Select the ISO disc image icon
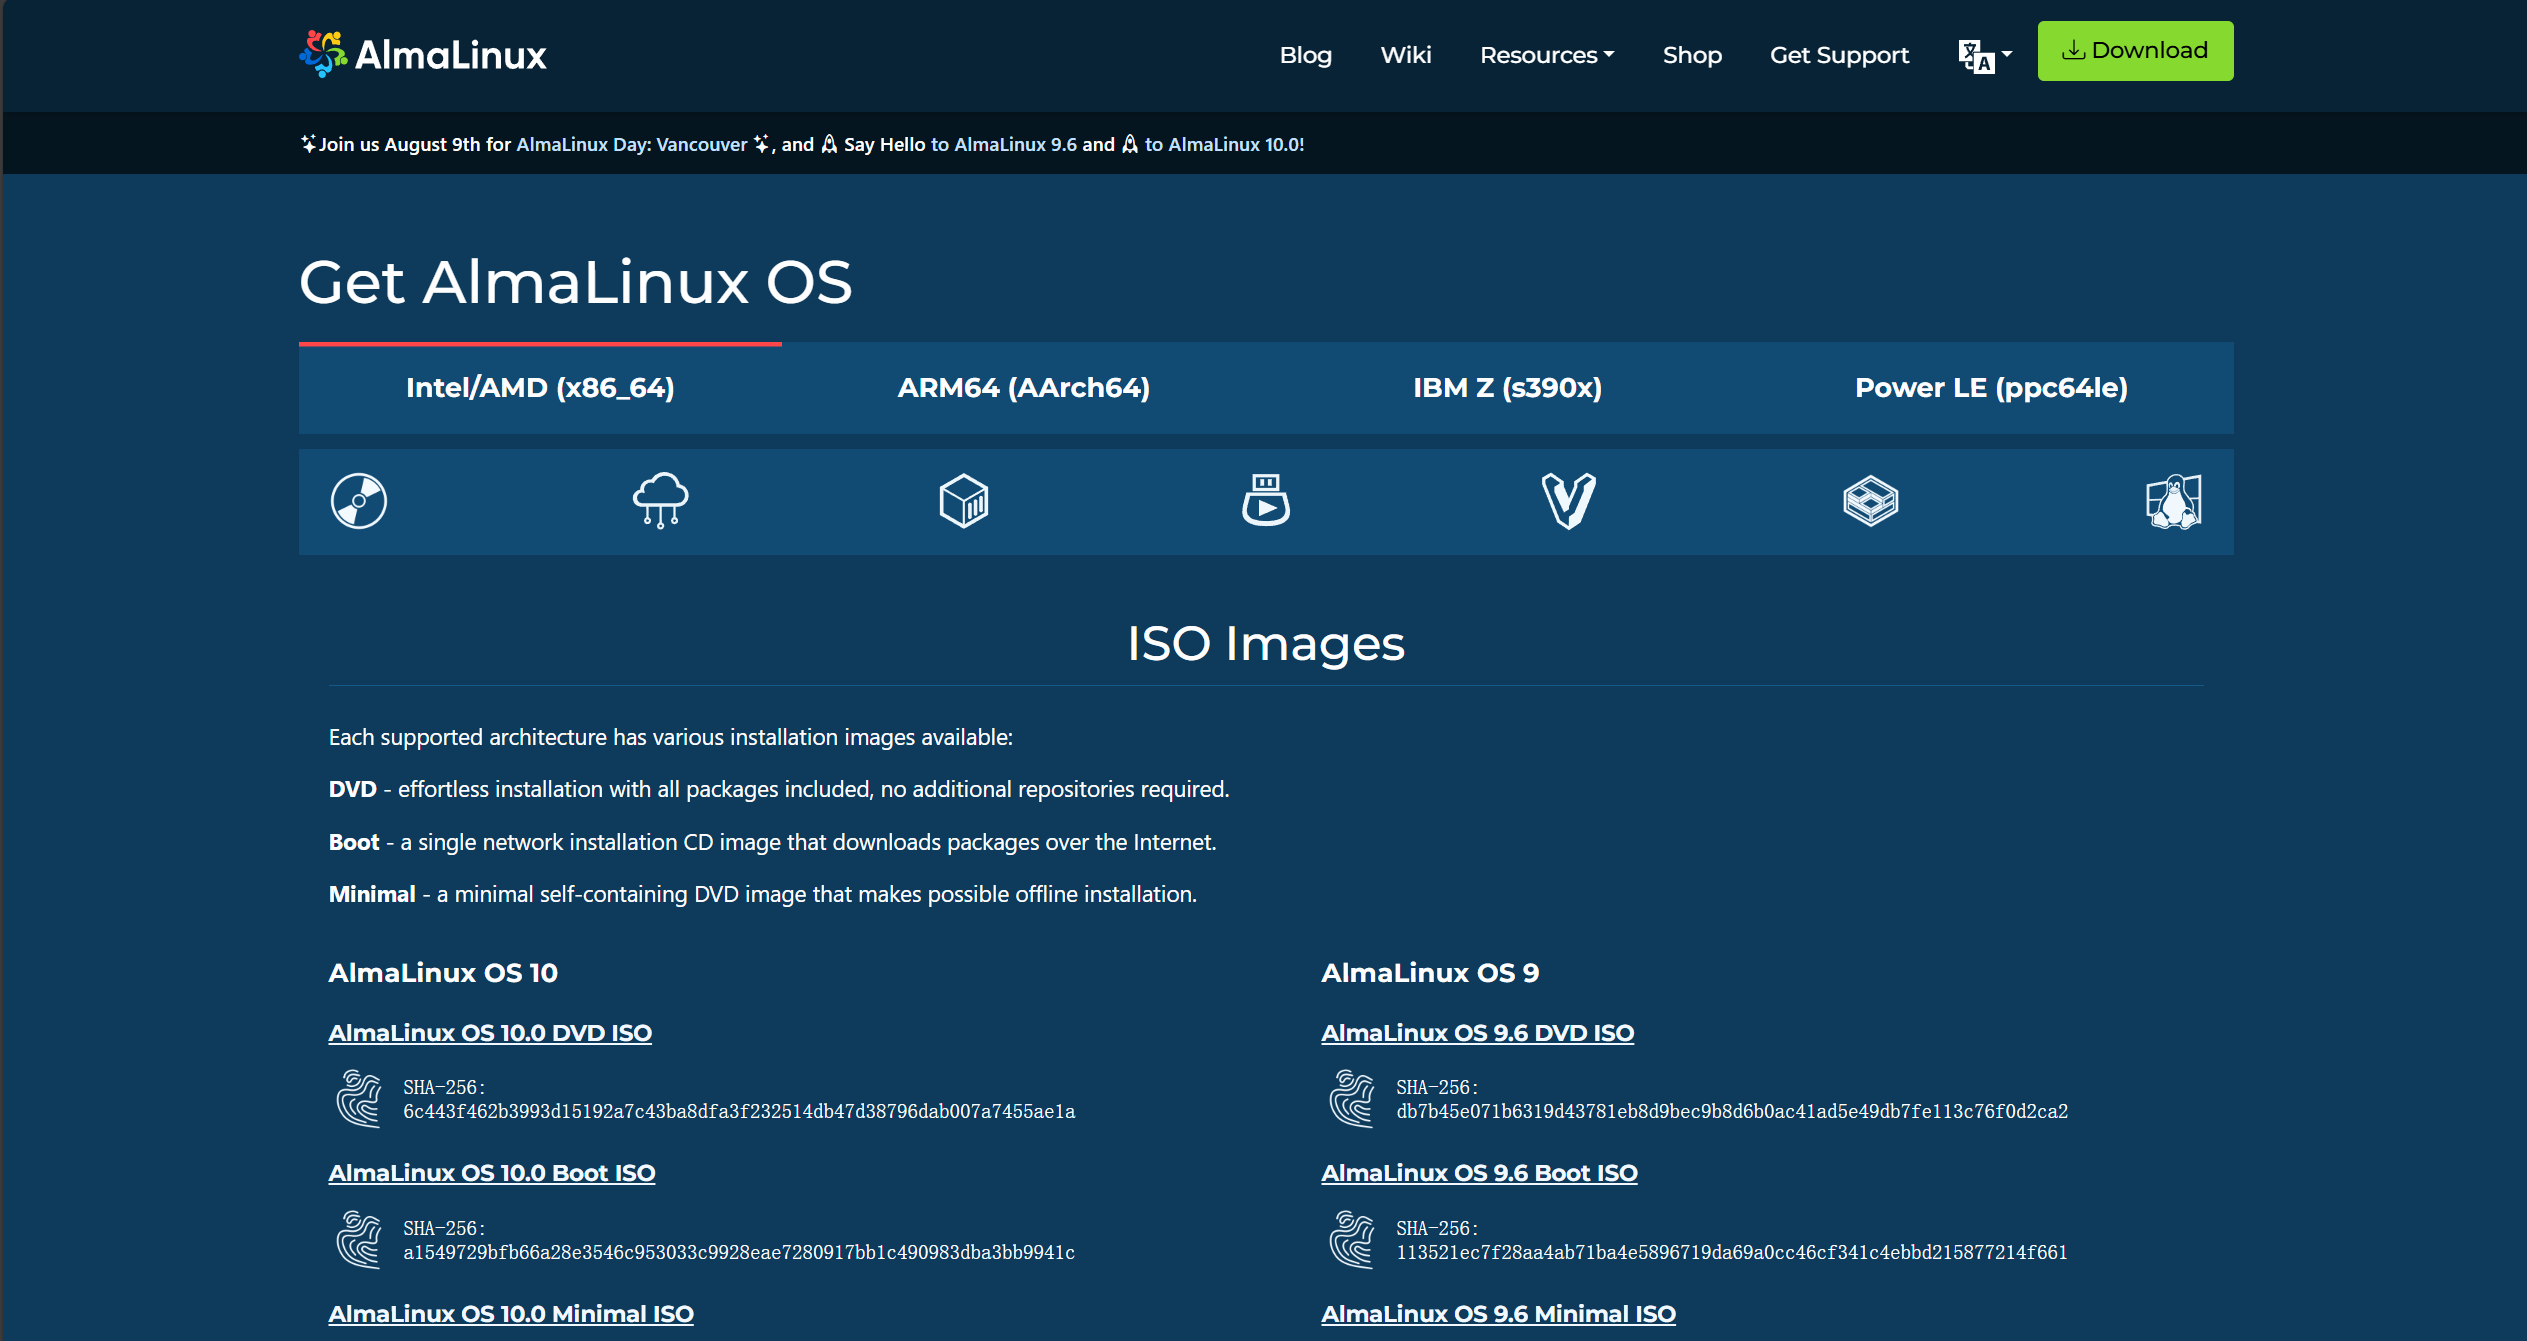Viewport: 2527px width, 1341px height. click(359, 501)
